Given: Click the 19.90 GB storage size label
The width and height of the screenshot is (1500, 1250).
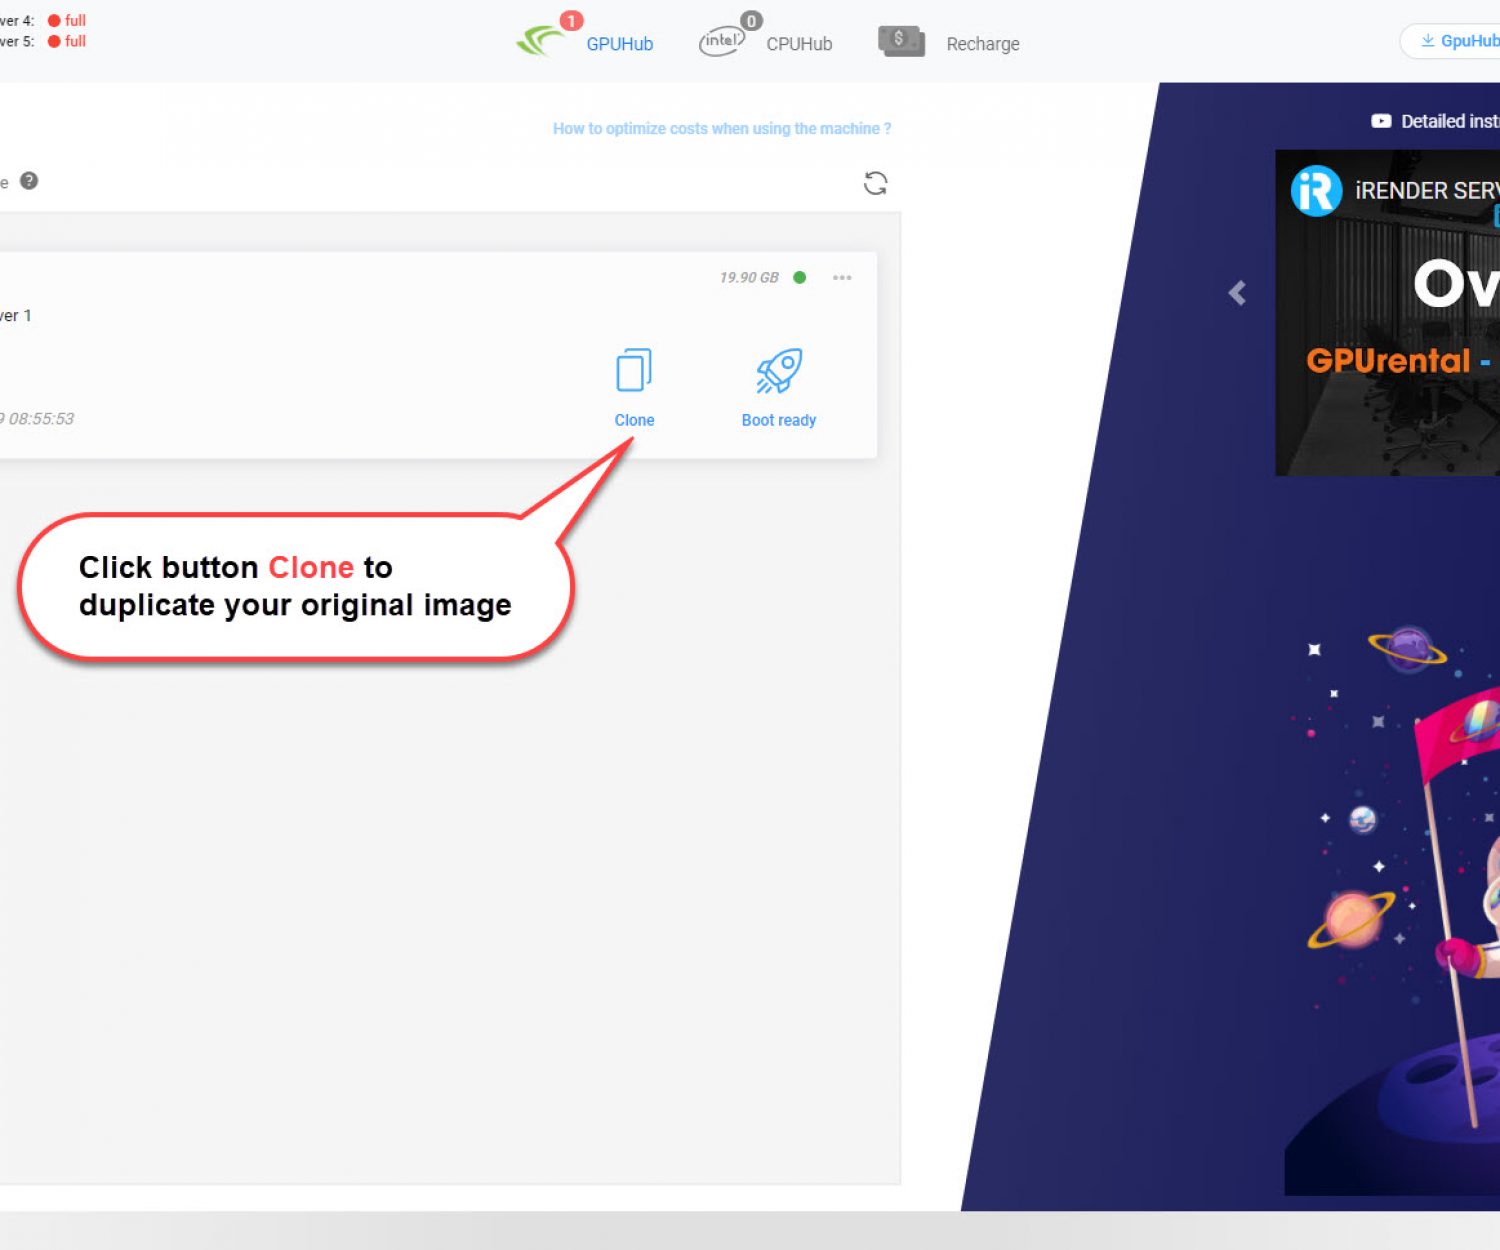Looking at the screenshot, I should point(749,278).
